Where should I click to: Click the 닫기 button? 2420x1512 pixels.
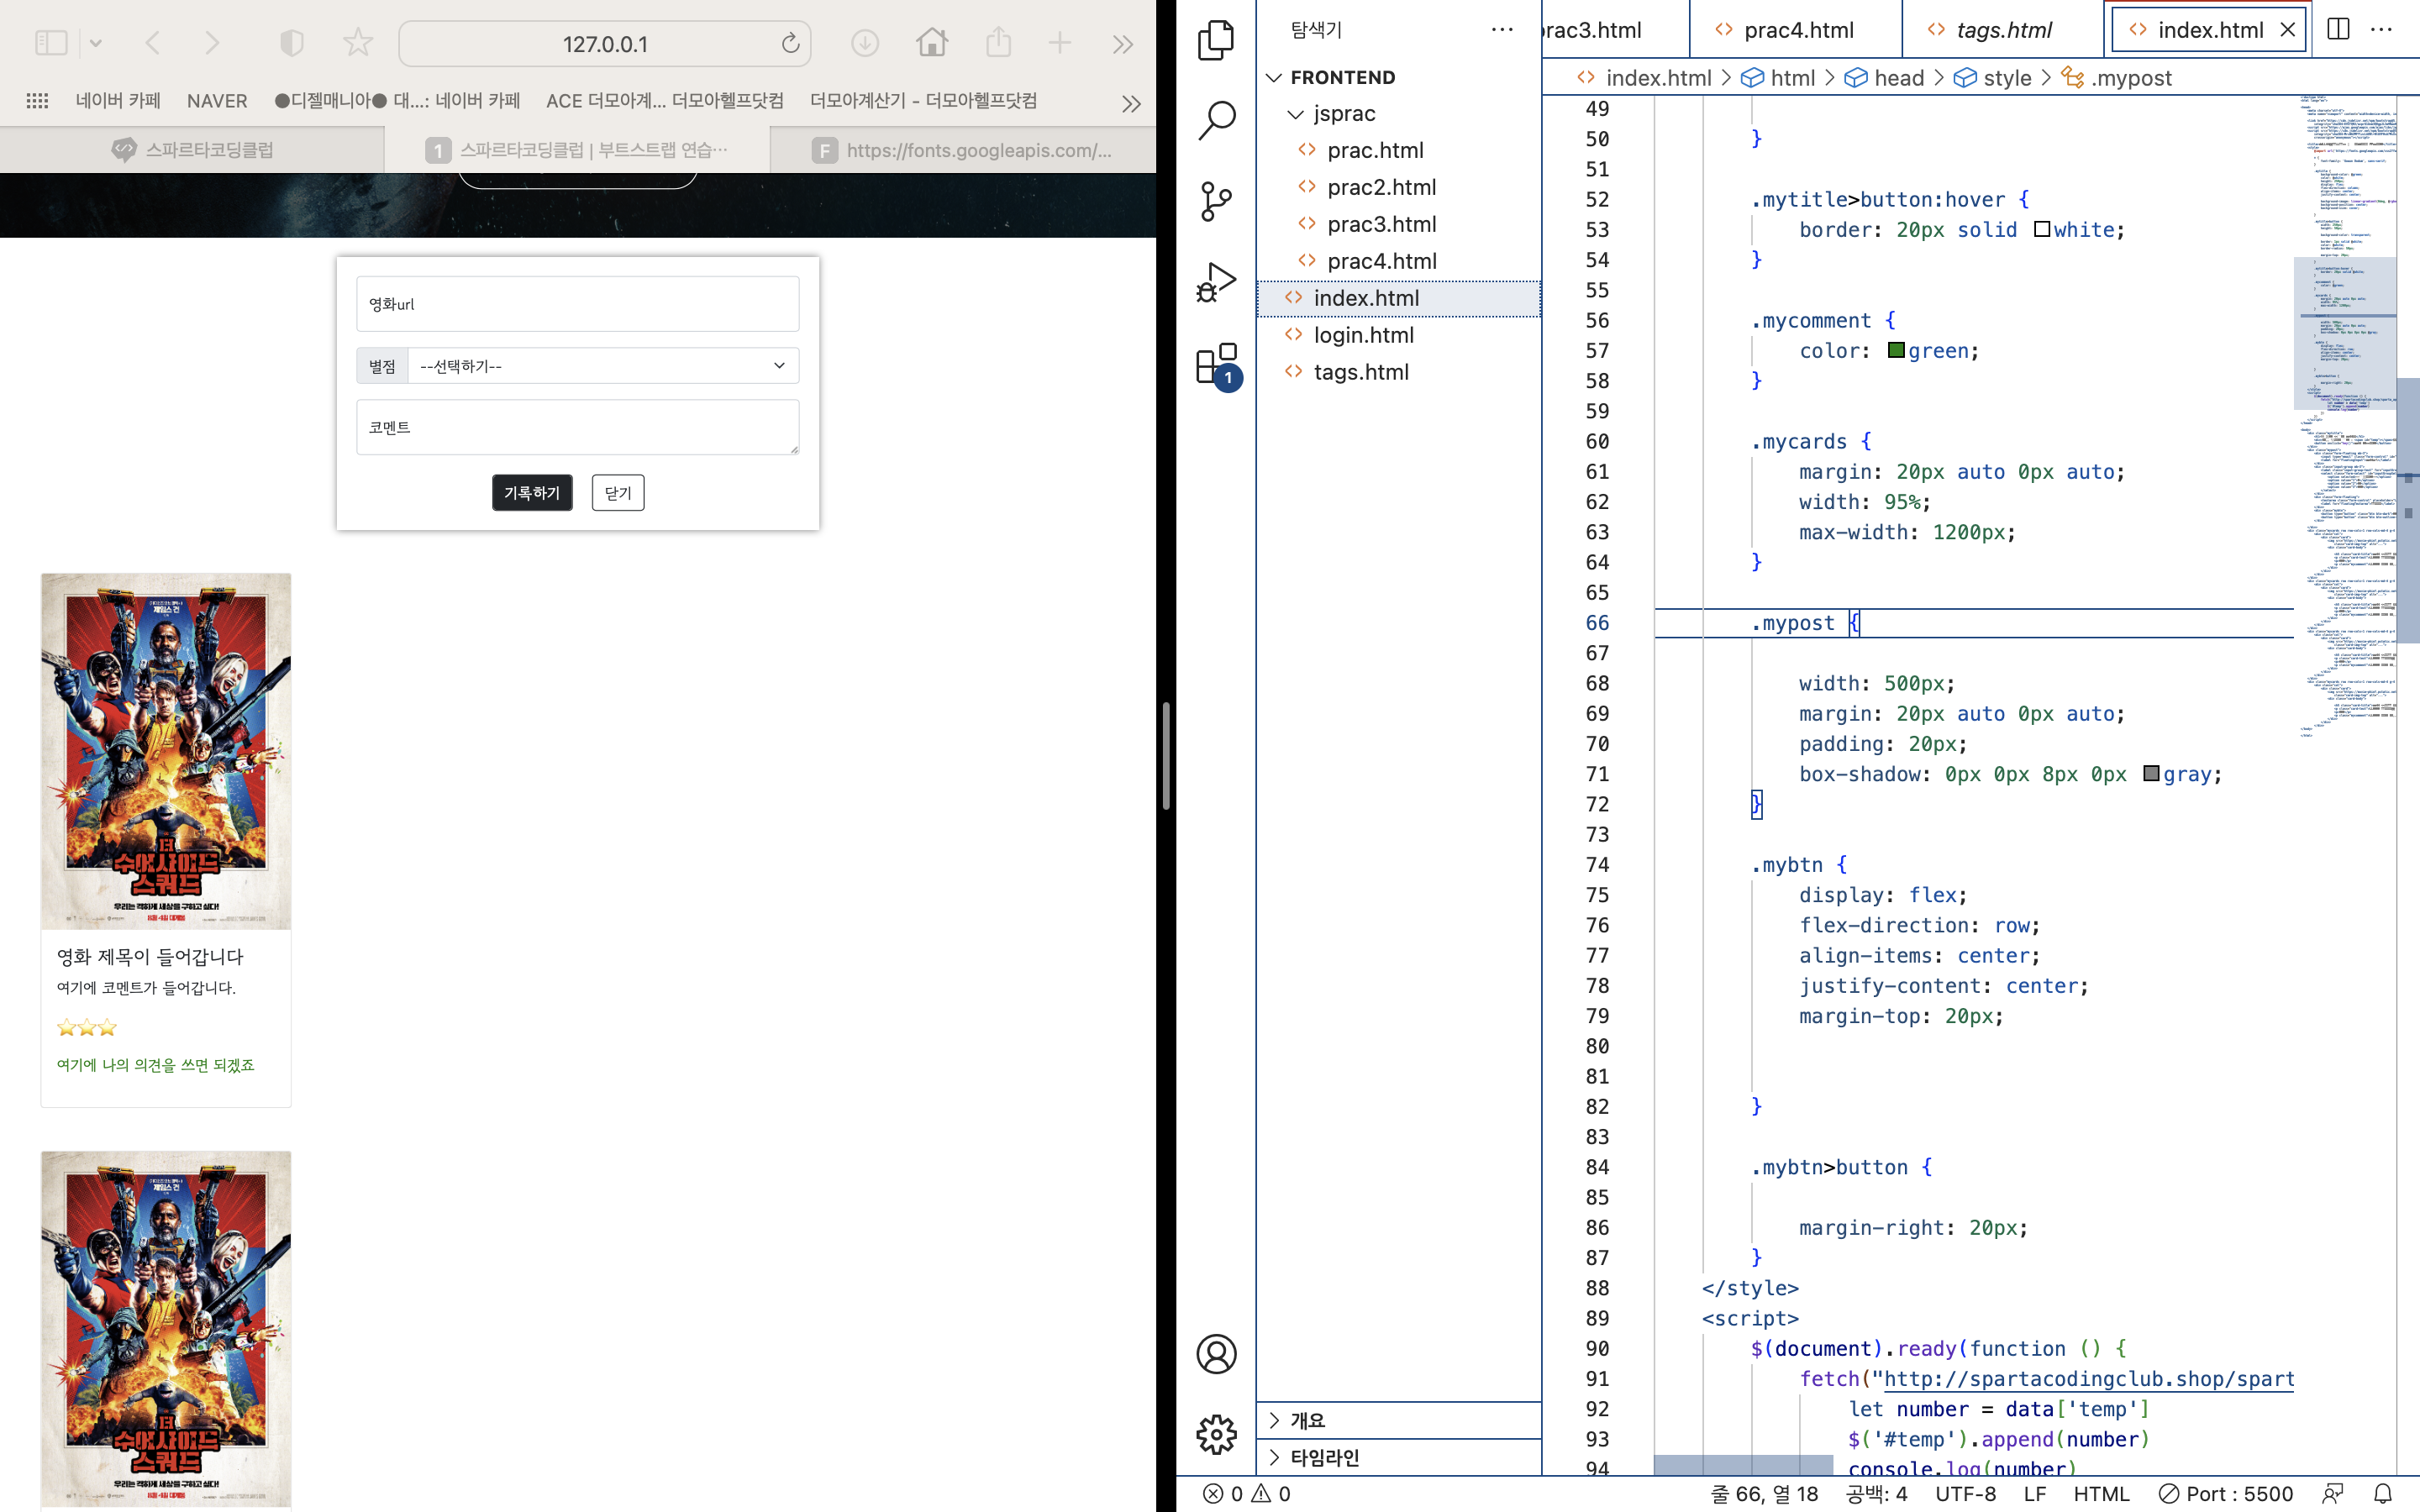pyautogui.click(x=618, y=493)
